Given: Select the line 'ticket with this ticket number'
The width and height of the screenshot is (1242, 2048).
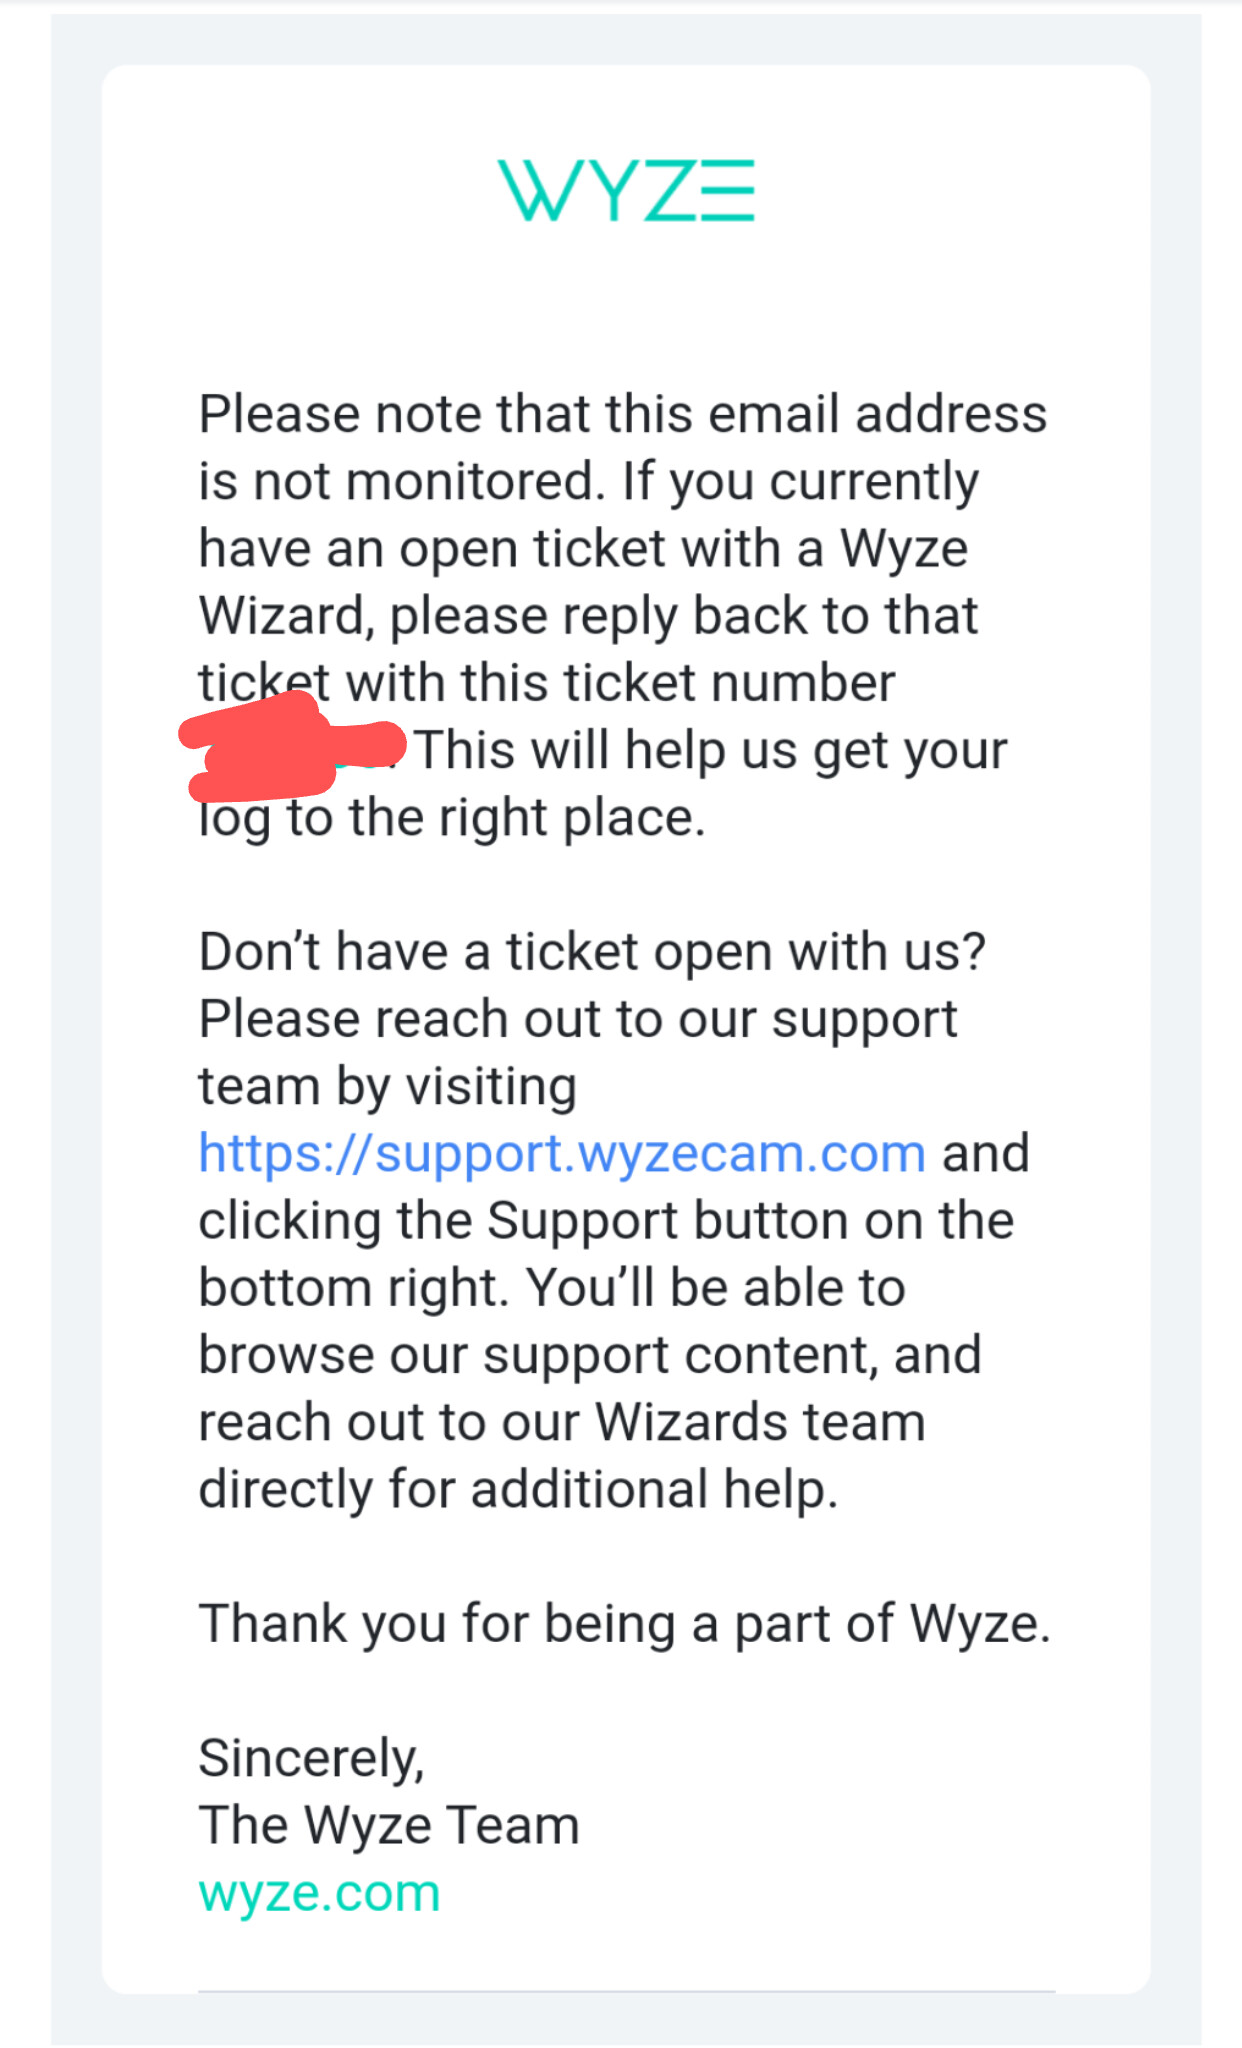Looking at the screenshot, I should [x=546, y=683].
